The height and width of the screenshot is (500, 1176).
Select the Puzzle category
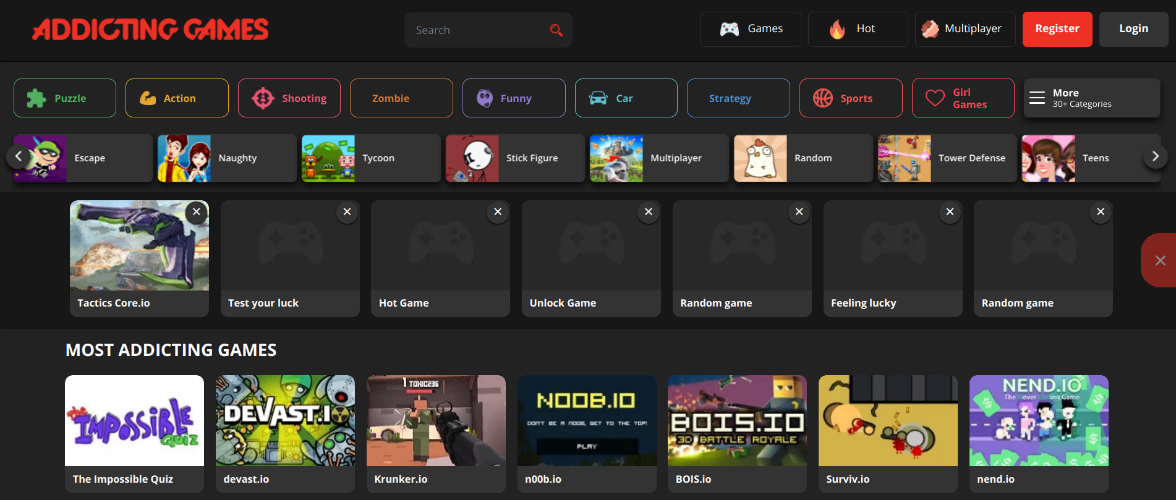click(64, 98)
